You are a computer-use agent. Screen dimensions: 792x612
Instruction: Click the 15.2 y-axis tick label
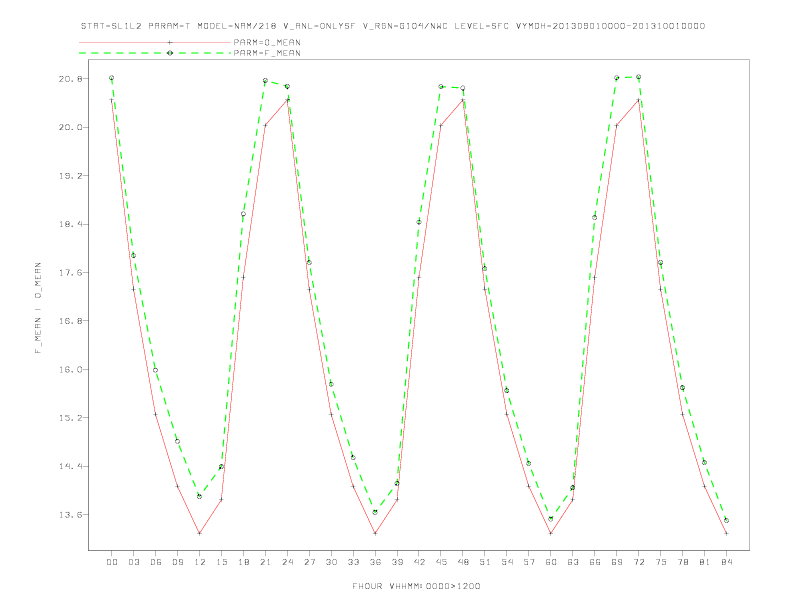[x=71, y=418]
